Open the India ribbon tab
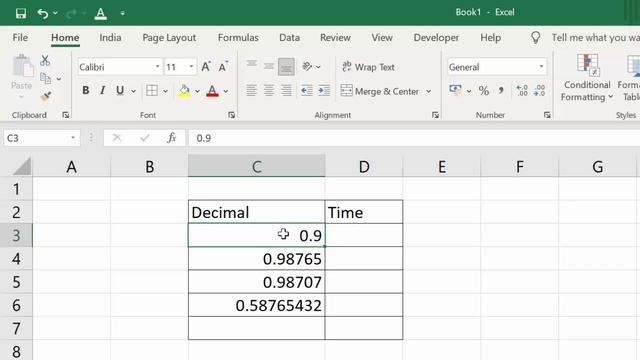This screenshot has width=640, height=360. coord(110,38)
